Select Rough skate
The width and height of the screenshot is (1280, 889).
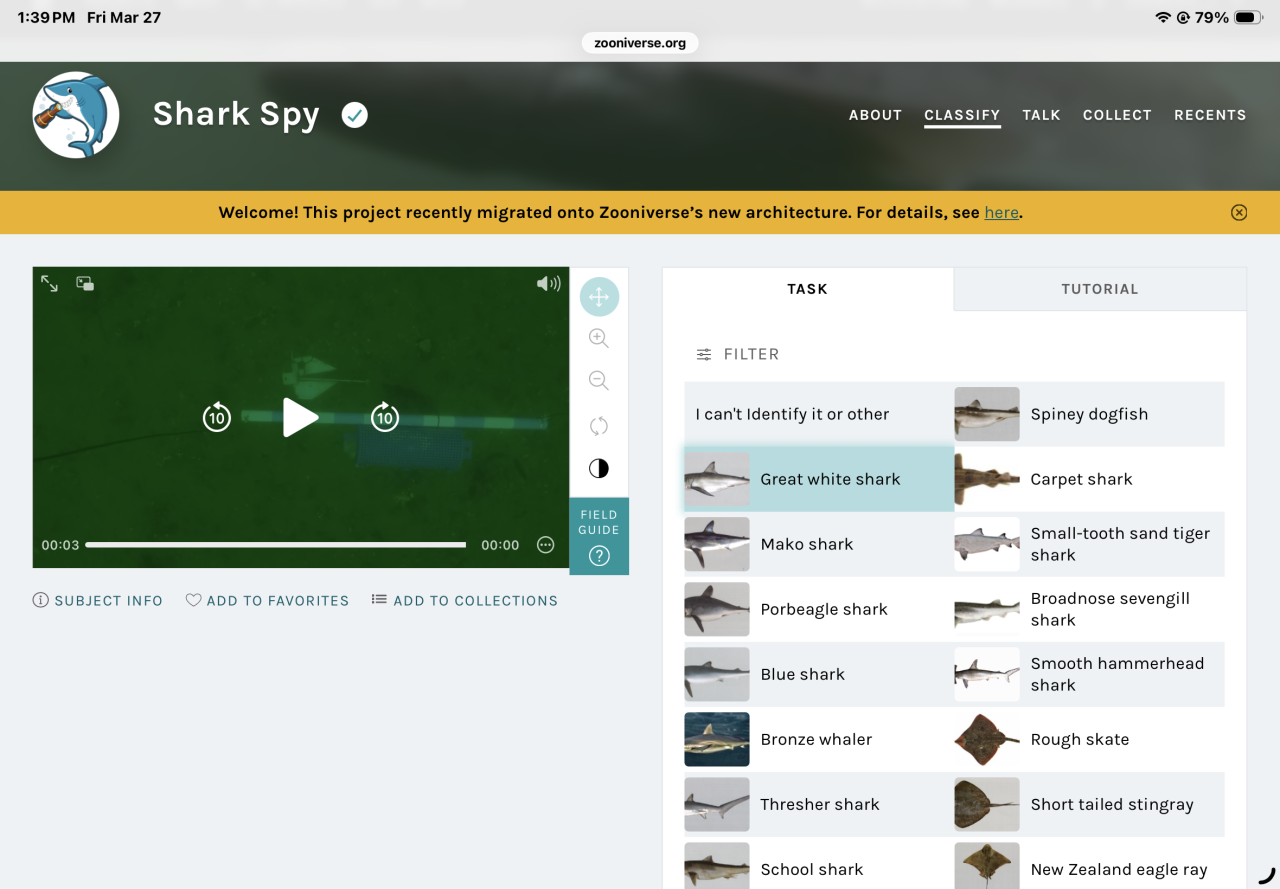click(1089, 739)
